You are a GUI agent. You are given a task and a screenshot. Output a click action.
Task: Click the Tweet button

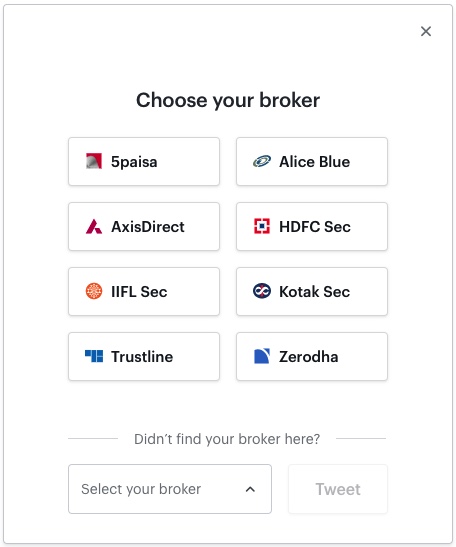[338, 489]
